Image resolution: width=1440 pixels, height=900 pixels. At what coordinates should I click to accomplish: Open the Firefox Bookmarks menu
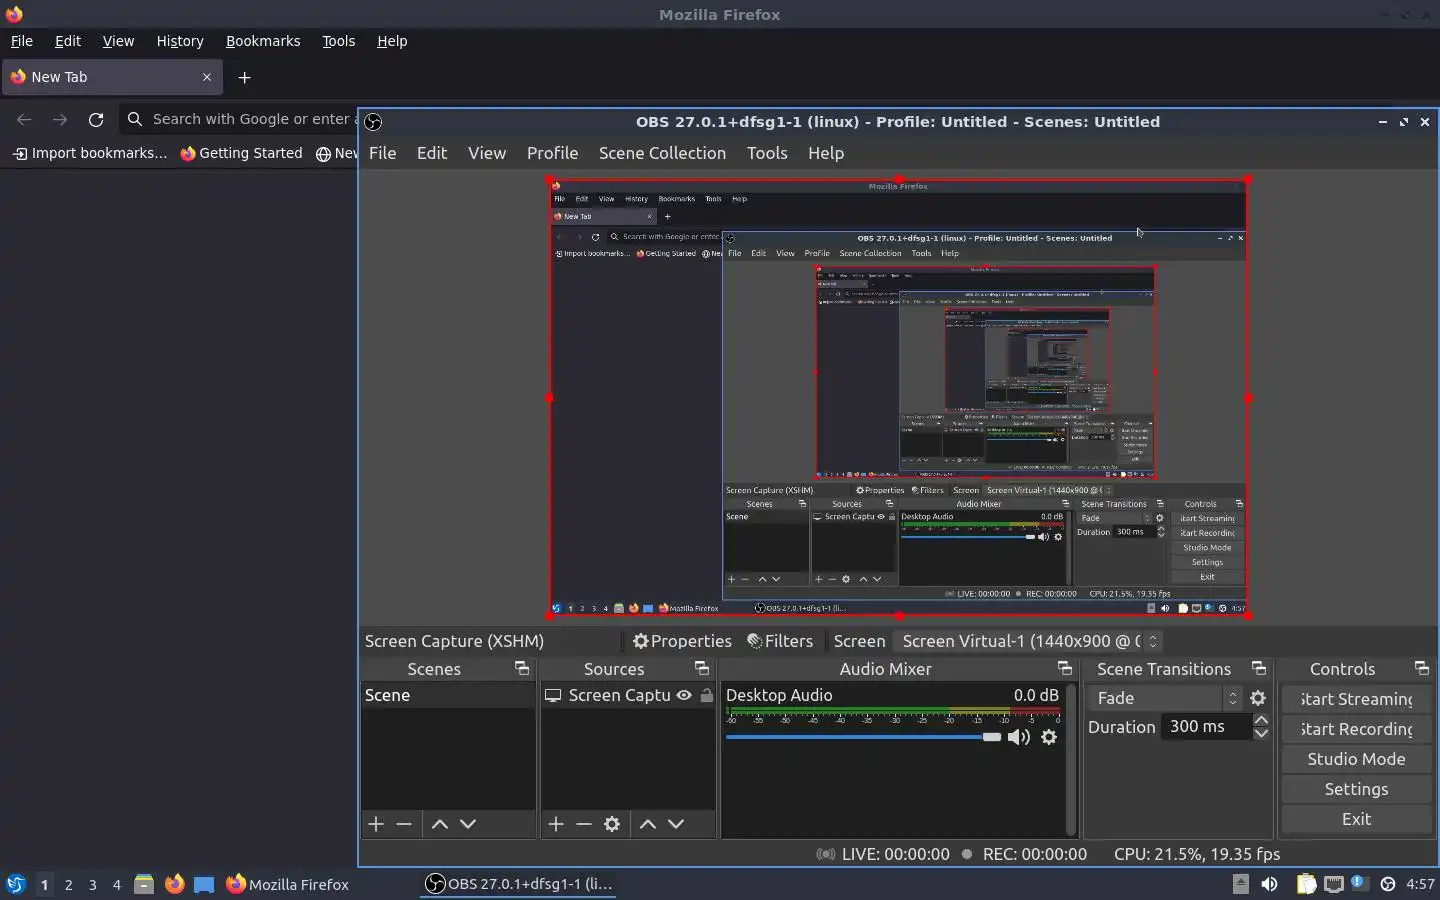tap(263, 41)
